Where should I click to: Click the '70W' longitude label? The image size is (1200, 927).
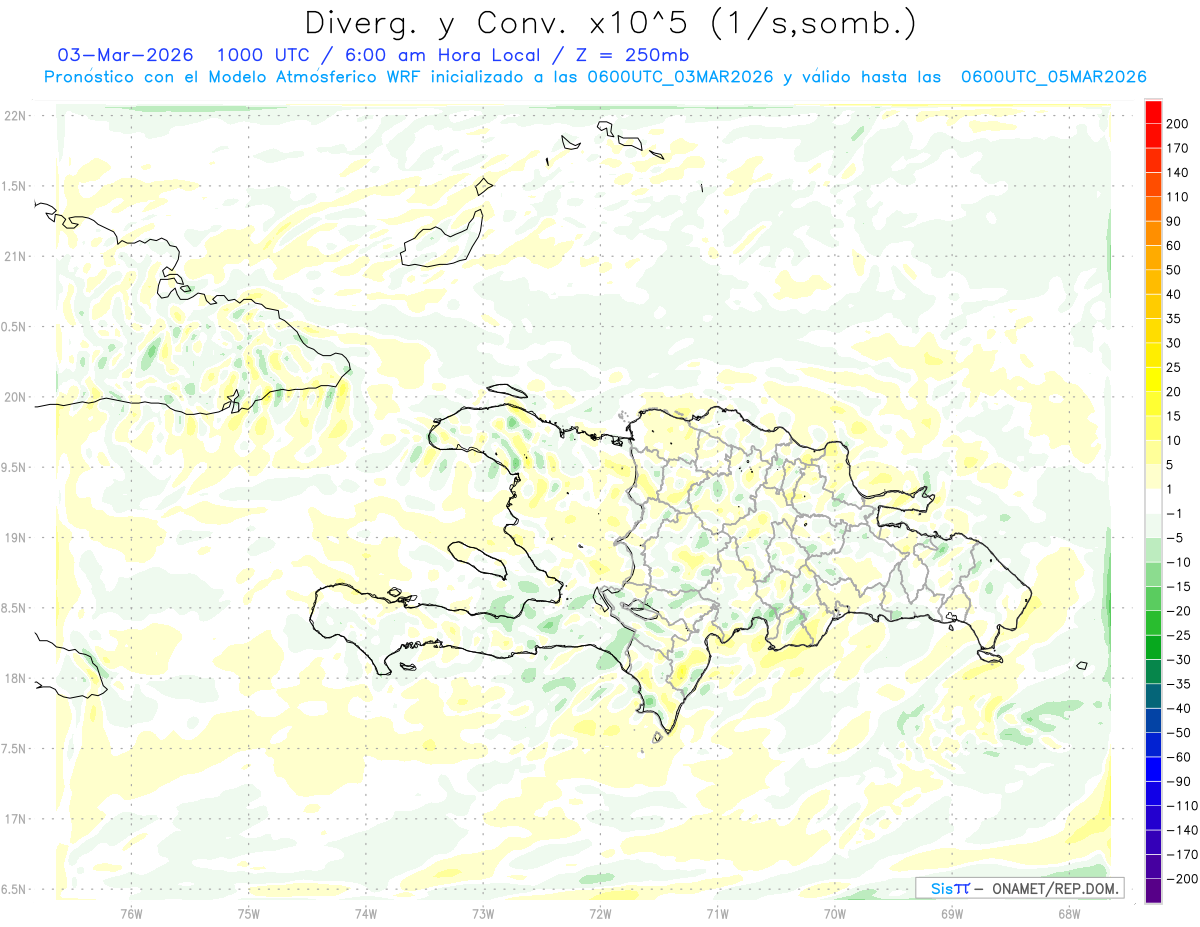click(x=835, y=913)
